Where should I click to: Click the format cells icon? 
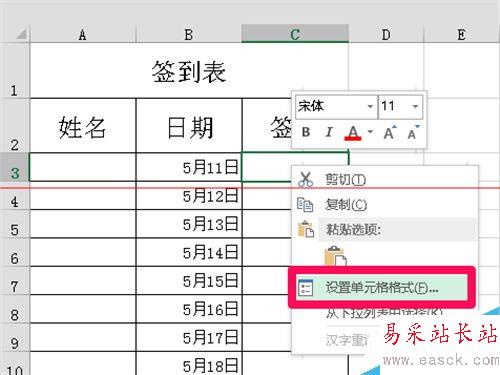pyautogui.click(x=305, y=288)
